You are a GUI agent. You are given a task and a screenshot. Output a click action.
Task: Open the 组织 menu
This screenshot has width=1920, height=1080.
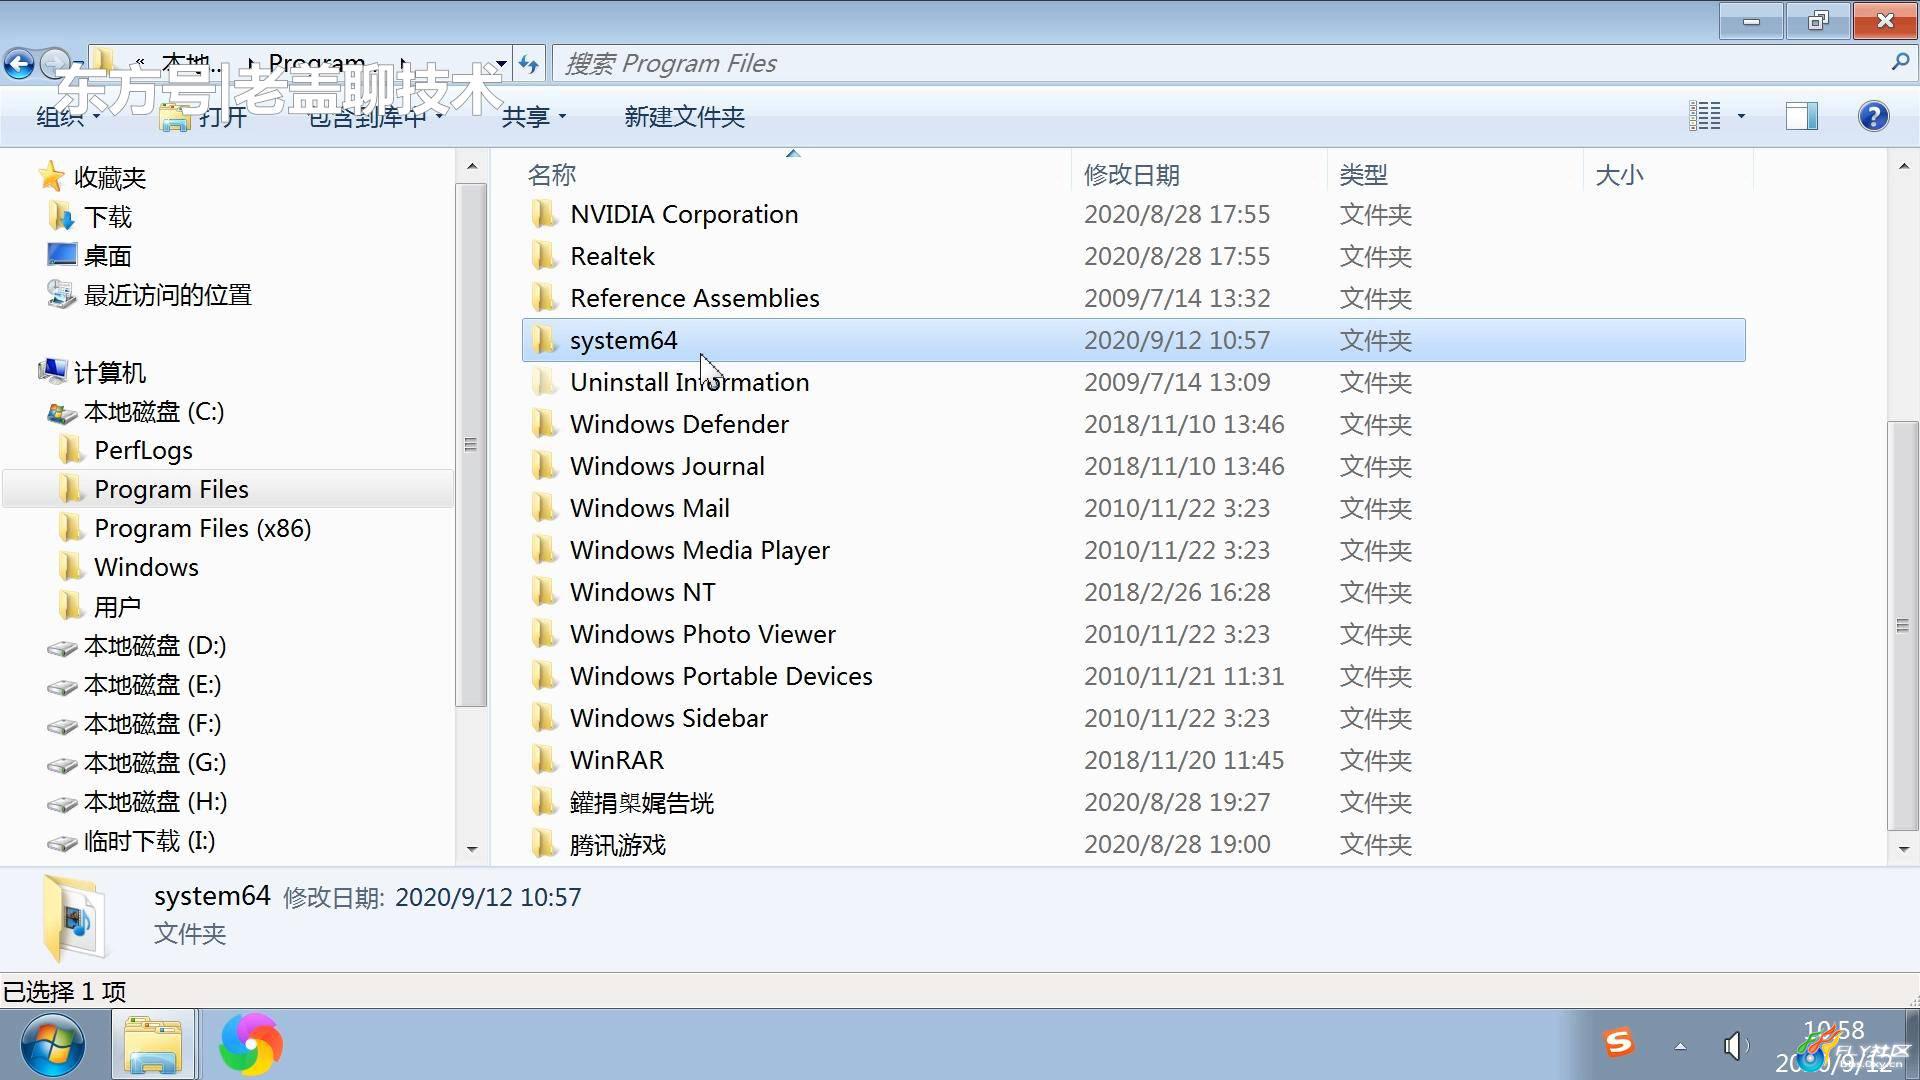pos(68,117)
